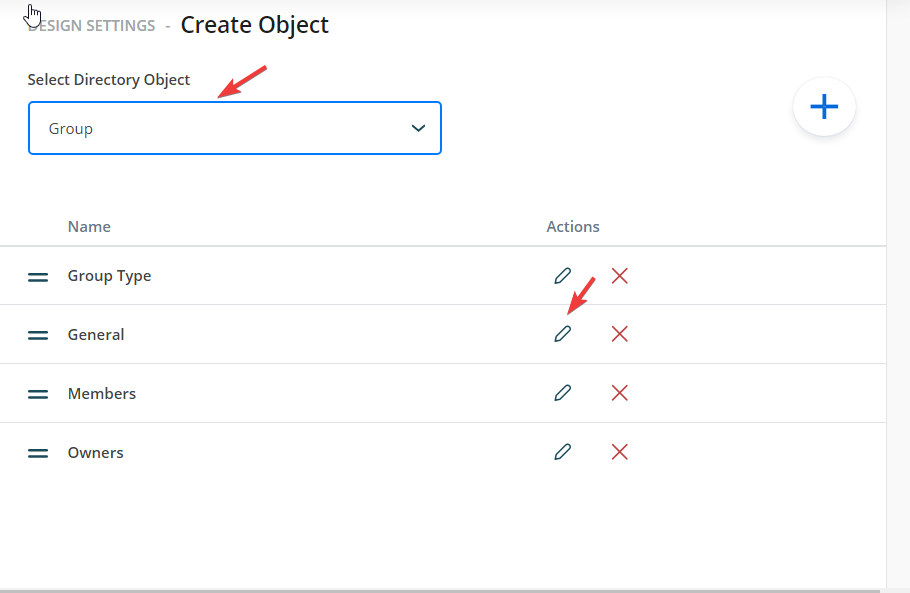Open the Select Directory Object dropdown
Viewport: 910px width, 593px height.
[234, 128]
